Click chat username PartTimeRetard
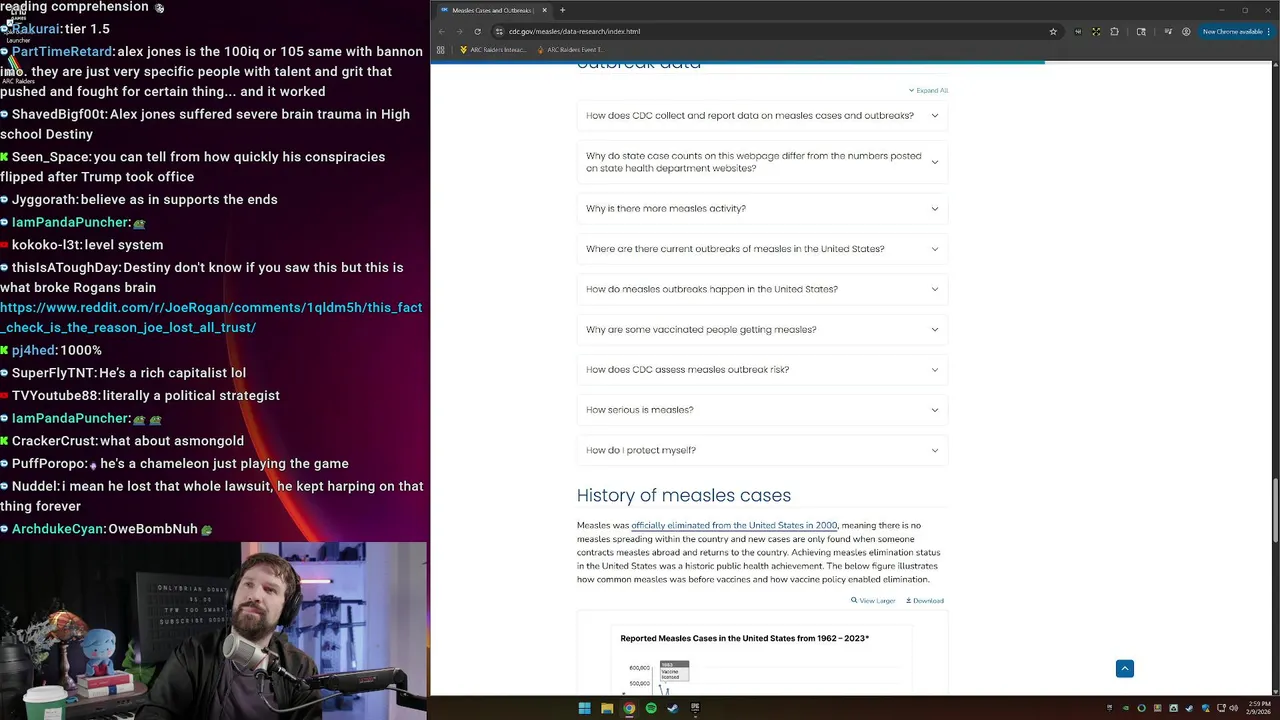Image resolution: width=1280 pixels, height=720 pixels. 63,51
